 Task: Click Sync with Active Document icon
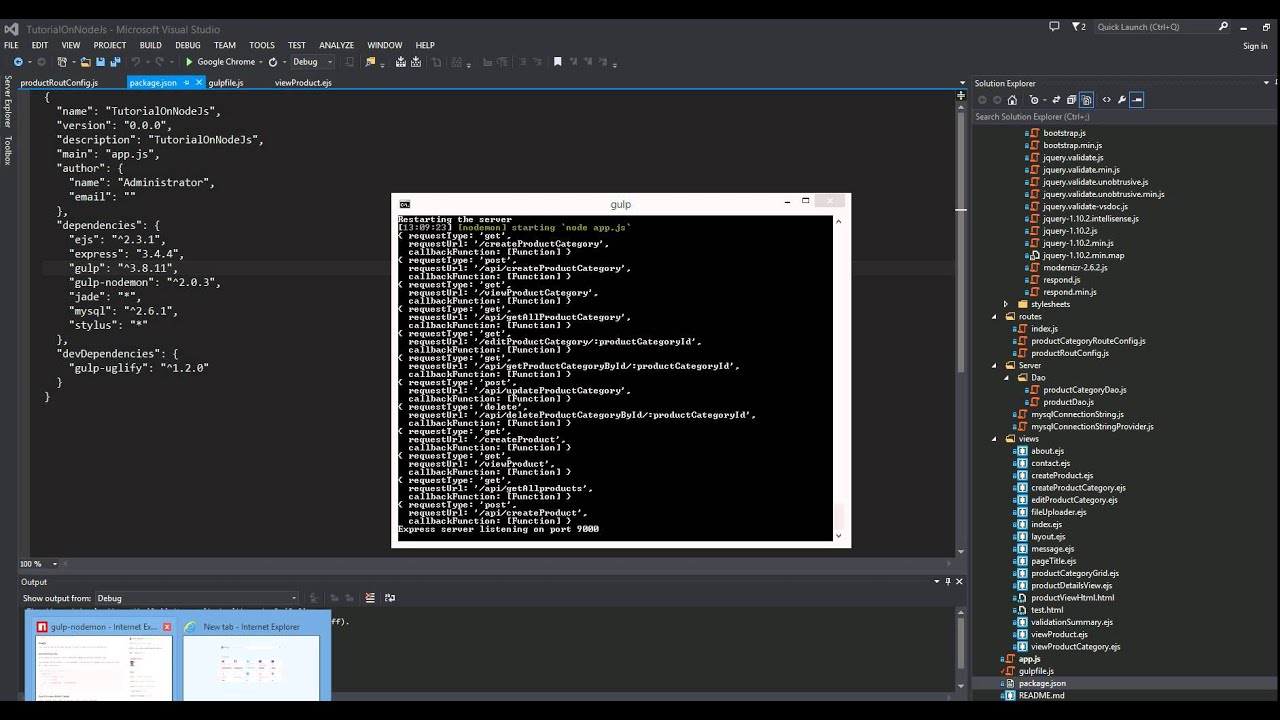1056,100
